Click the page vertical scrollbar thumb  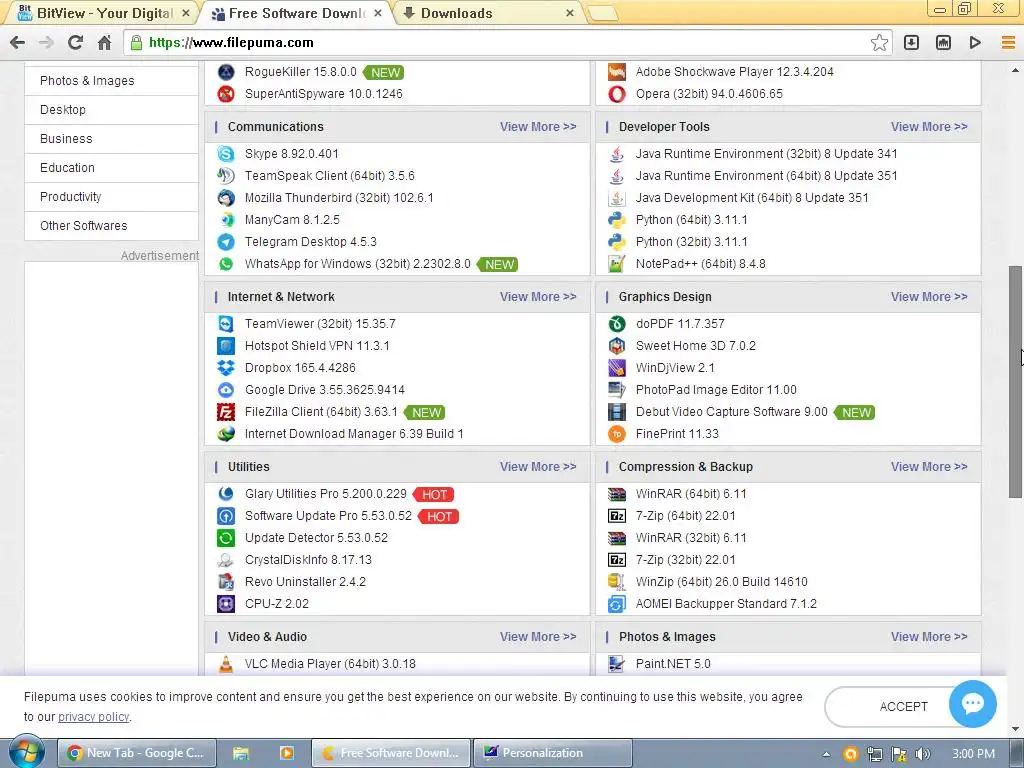tap(1016, 382)
